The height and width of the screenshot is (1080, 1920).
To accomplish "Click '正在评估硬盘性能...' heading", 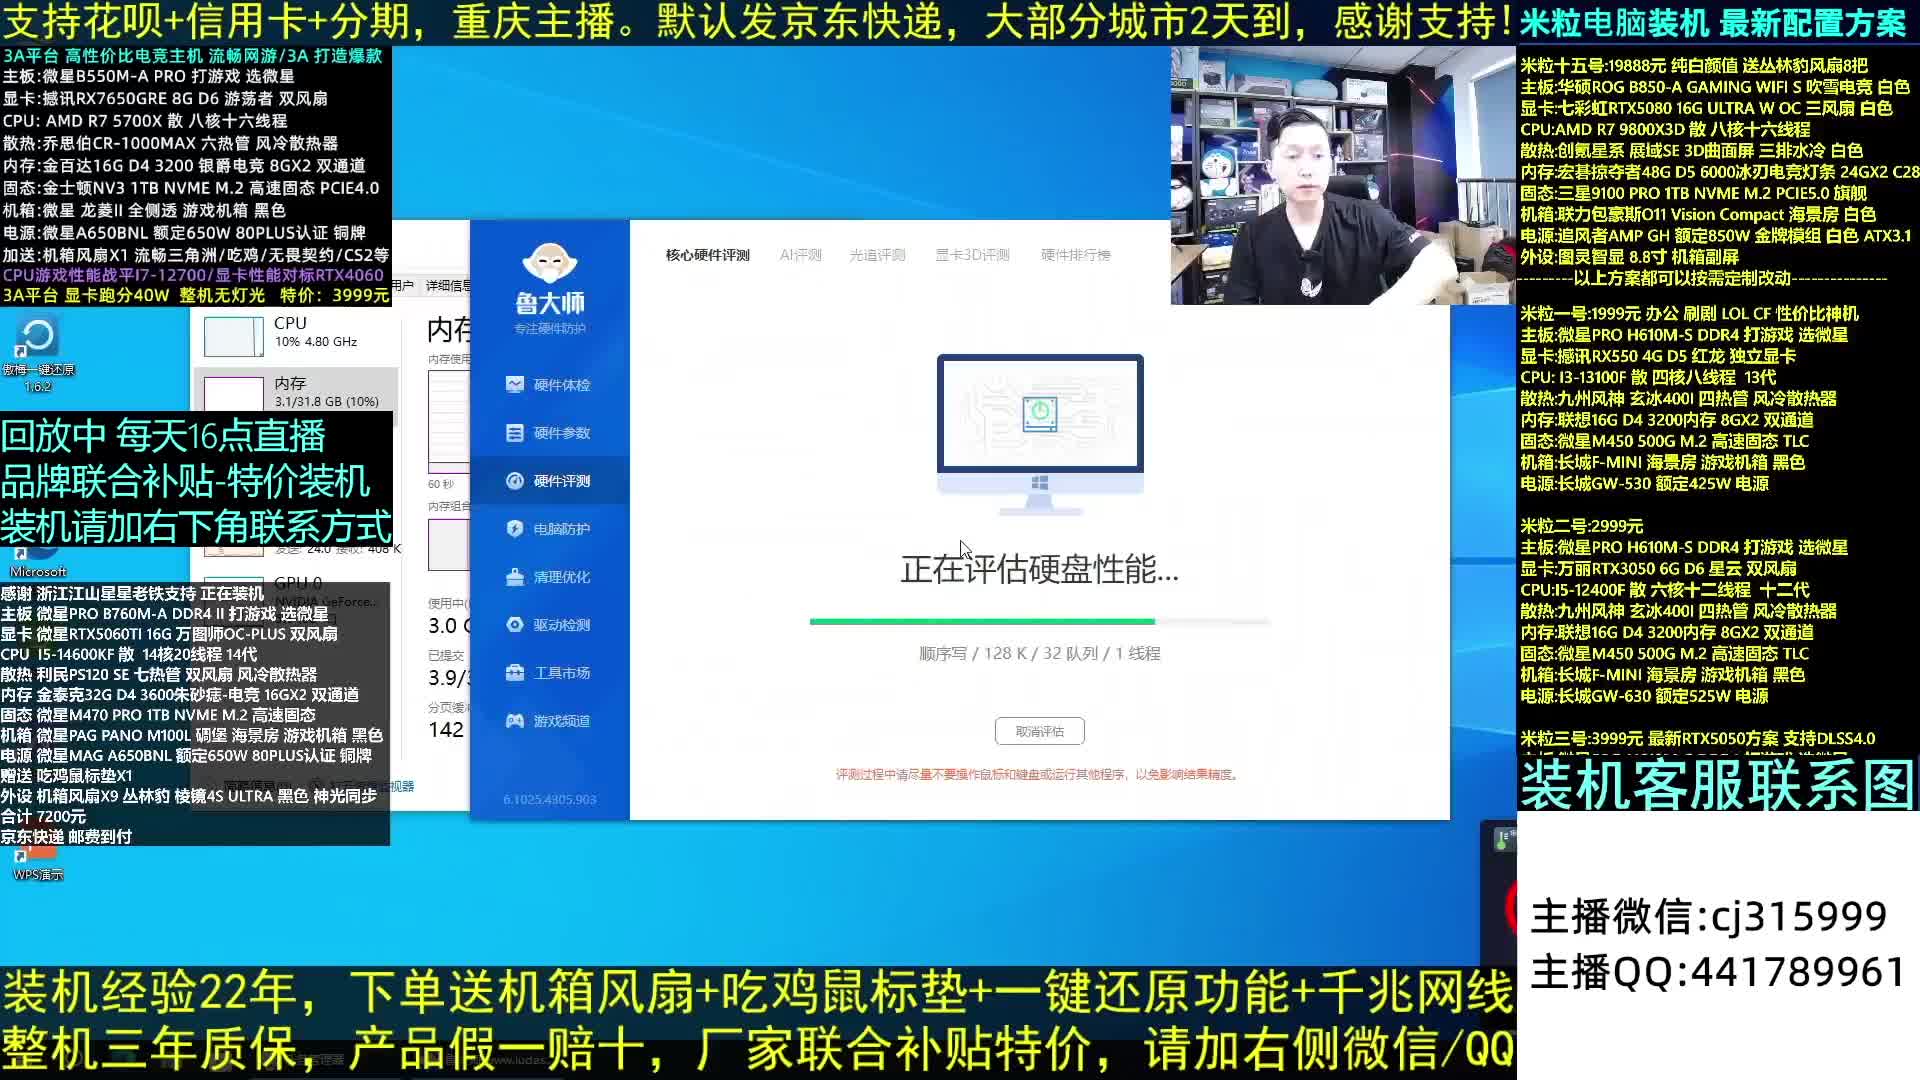I will [1040, 570].
